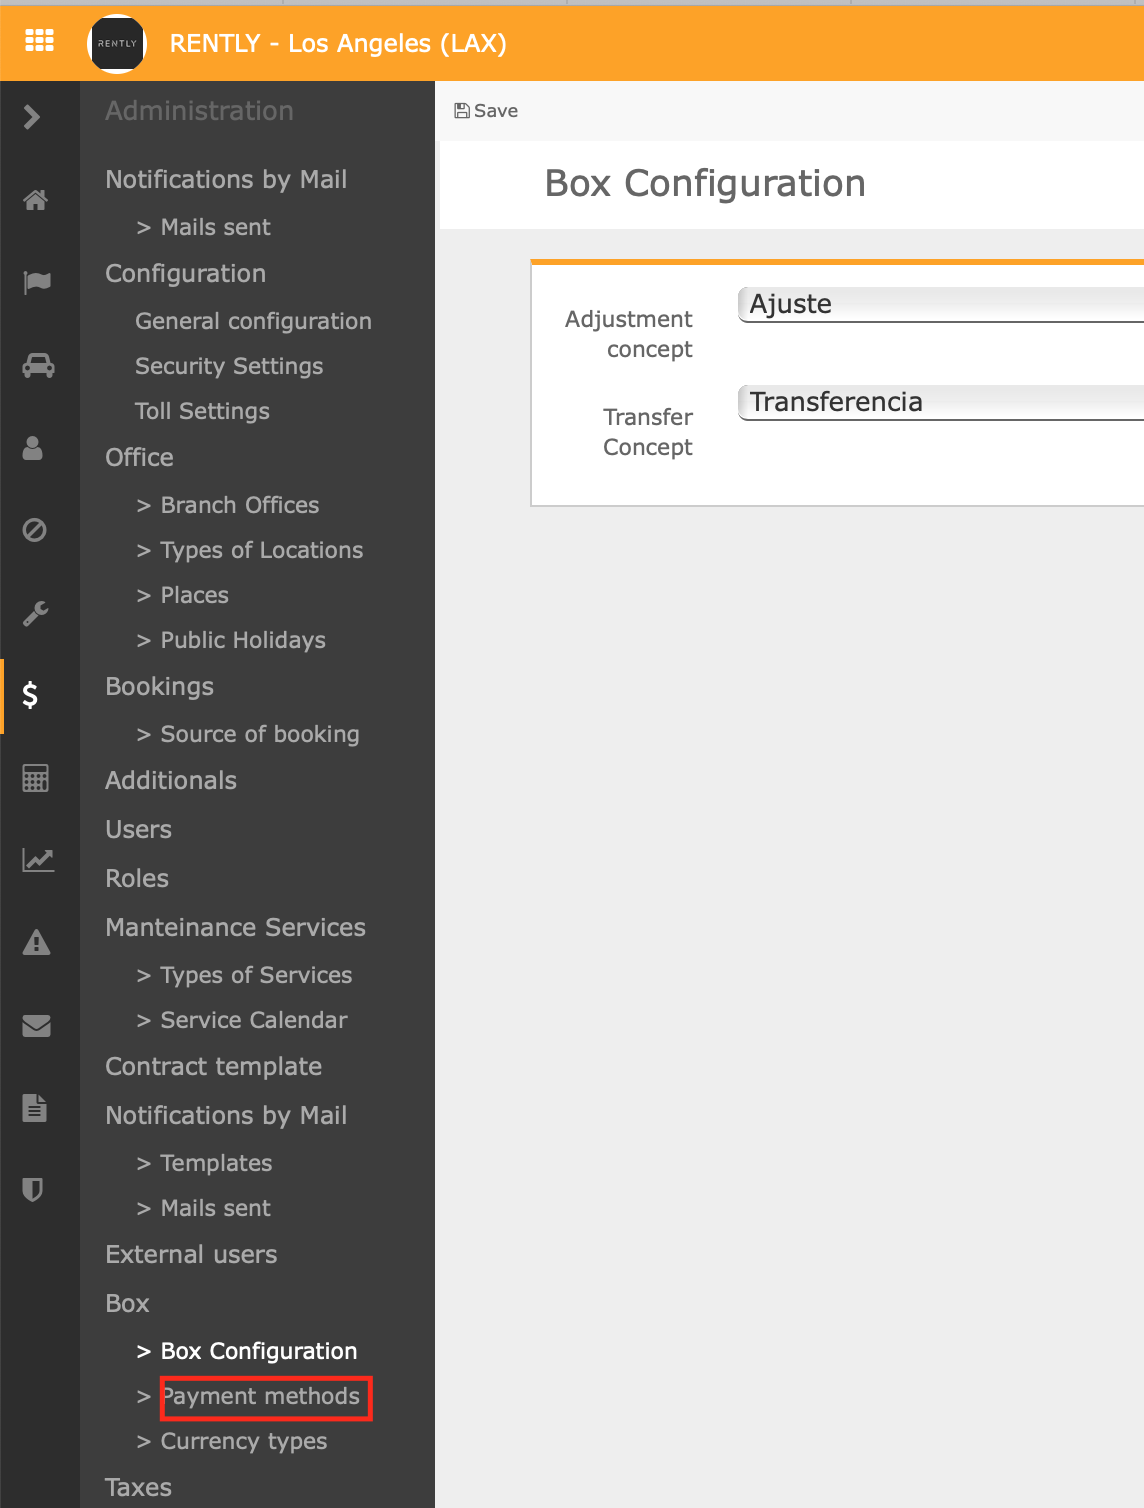Image resolution: width=1144 pixels, height=1508 pixels.
Task: Open Types of Locations
Action: click(x=262, y=551)
